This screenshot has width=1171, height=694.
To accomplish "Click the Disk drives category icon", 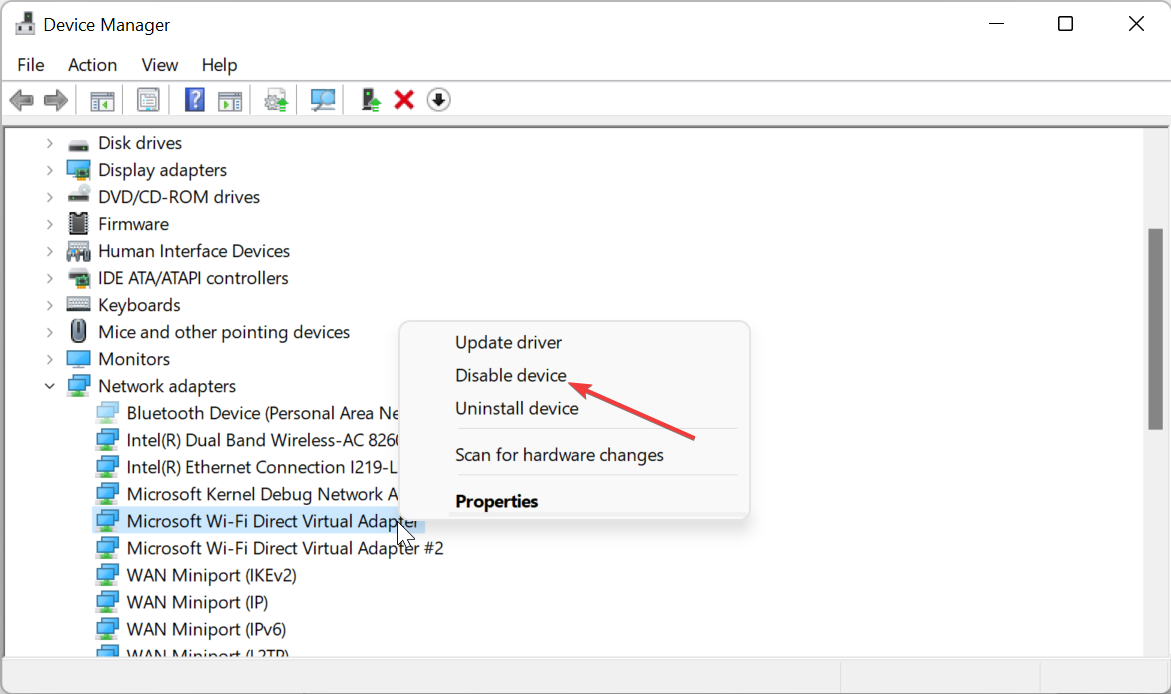I will pos(78,143).
